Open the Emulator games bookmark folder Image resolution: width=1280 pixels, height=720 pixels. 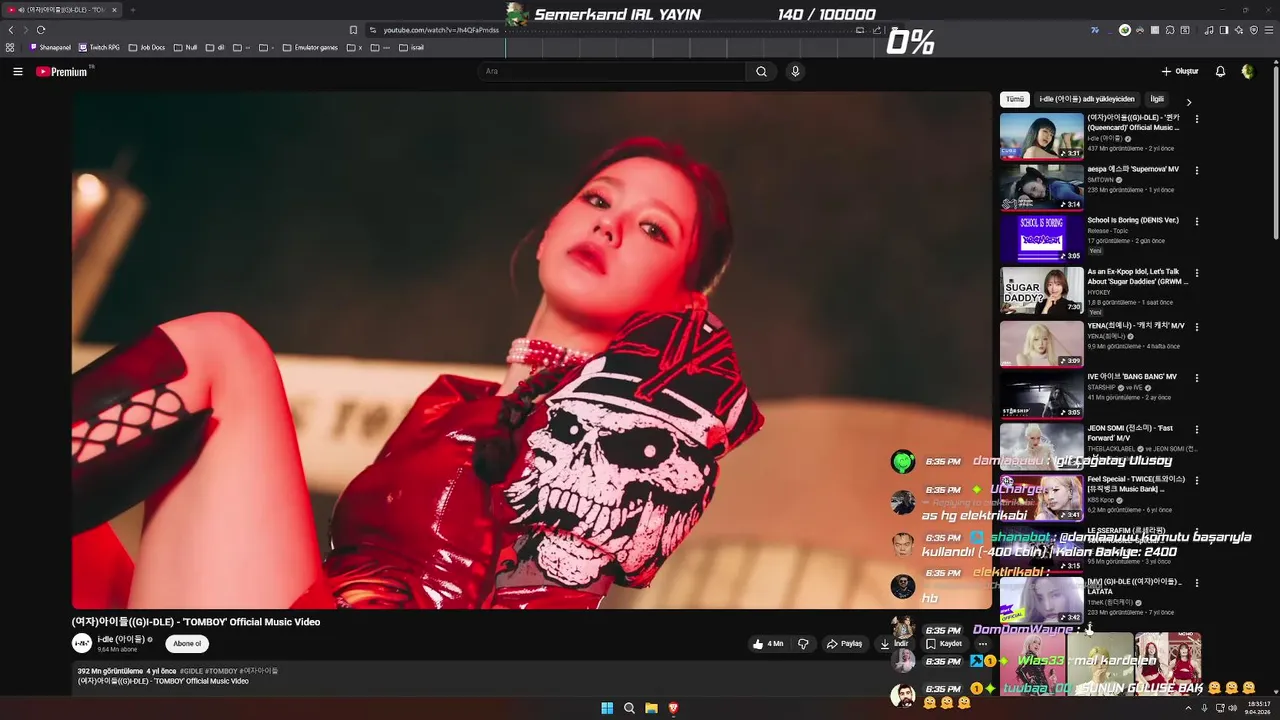point(310,47)
